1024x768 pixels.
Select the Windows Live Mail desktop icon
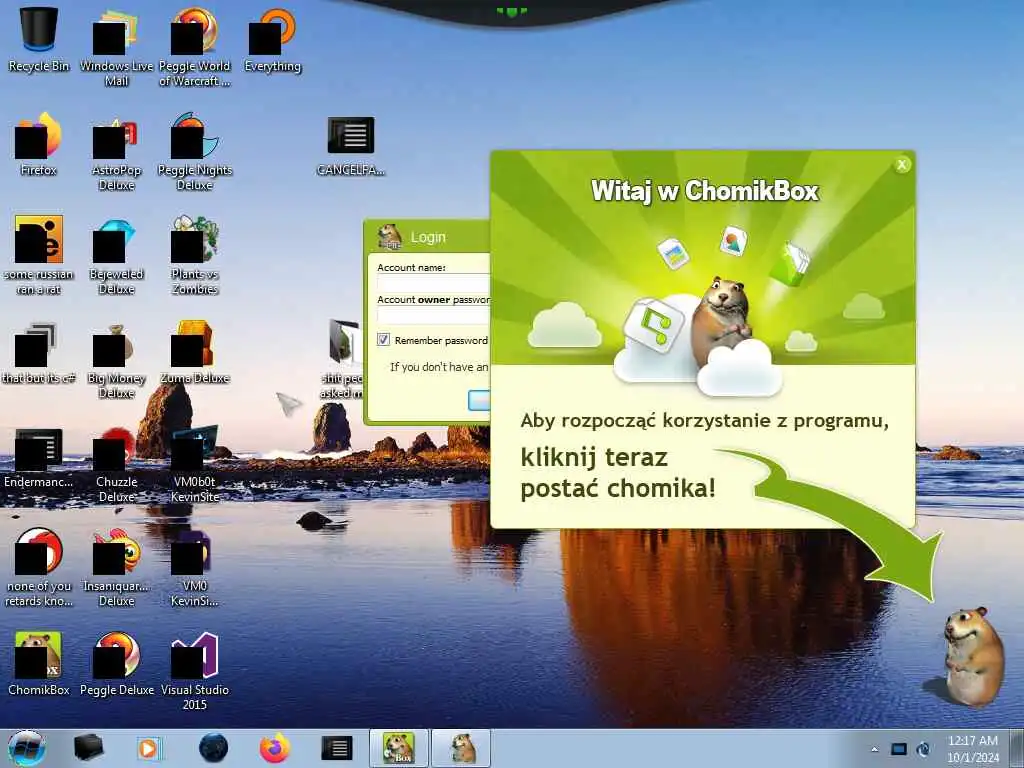point(116,46)
